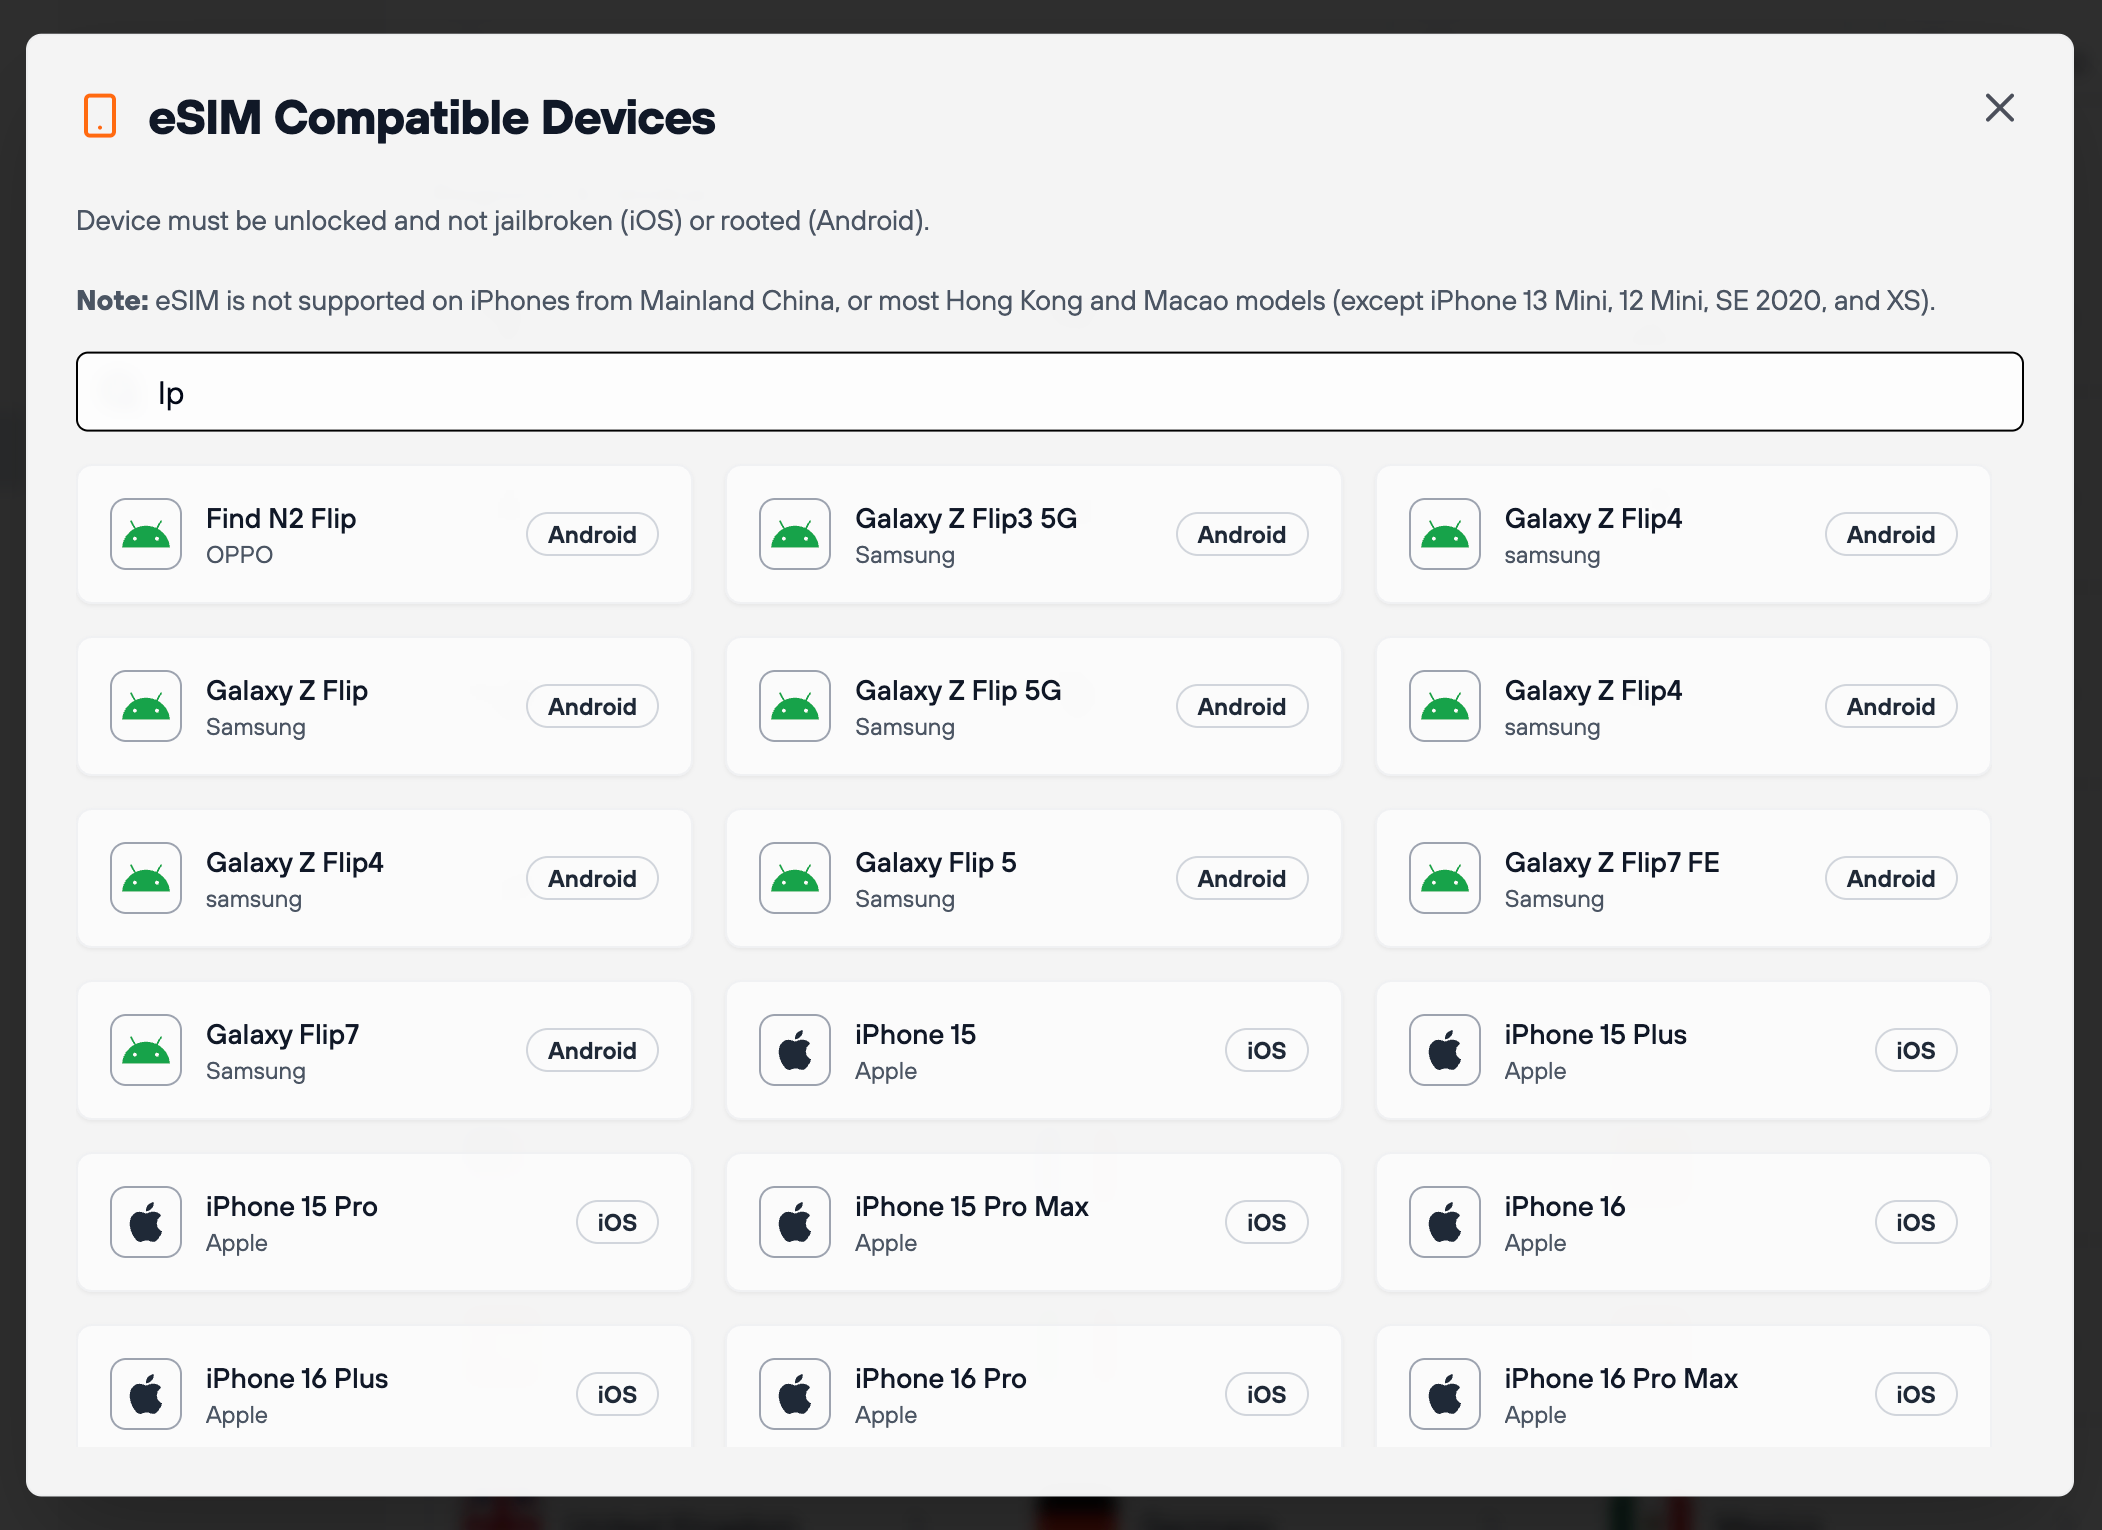Click the Apple icon on the iPhone 16 Pro Max card
The image size is (2102, 1530).
pos(1443,1393)
